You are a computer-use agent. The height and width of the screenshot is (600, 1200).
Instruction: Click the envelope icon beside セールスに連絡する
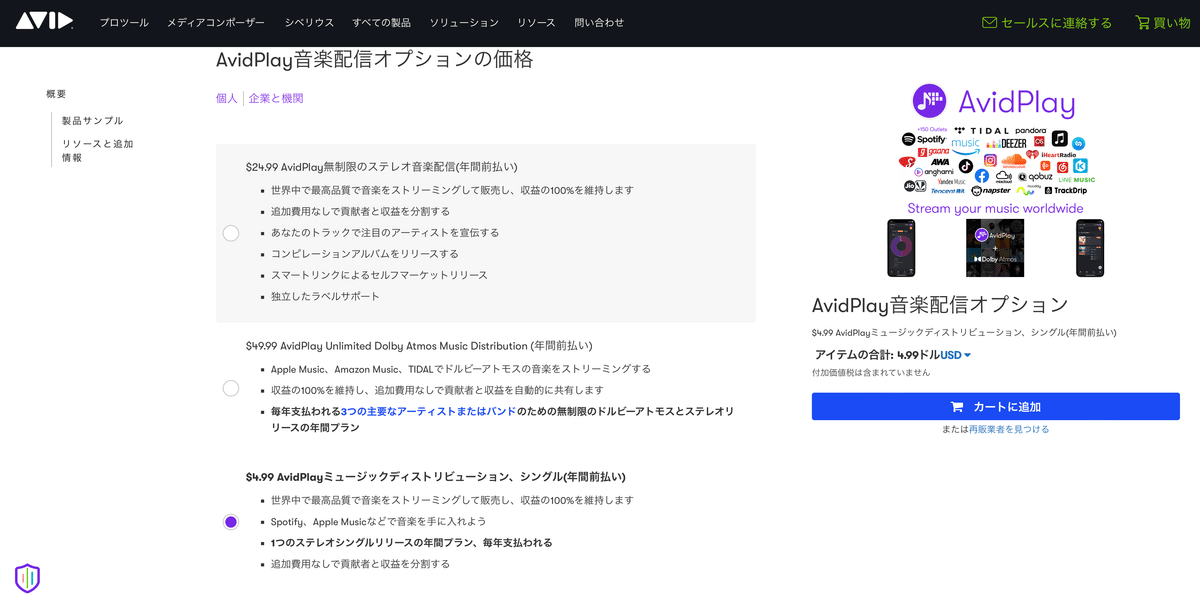coord(989,22)
